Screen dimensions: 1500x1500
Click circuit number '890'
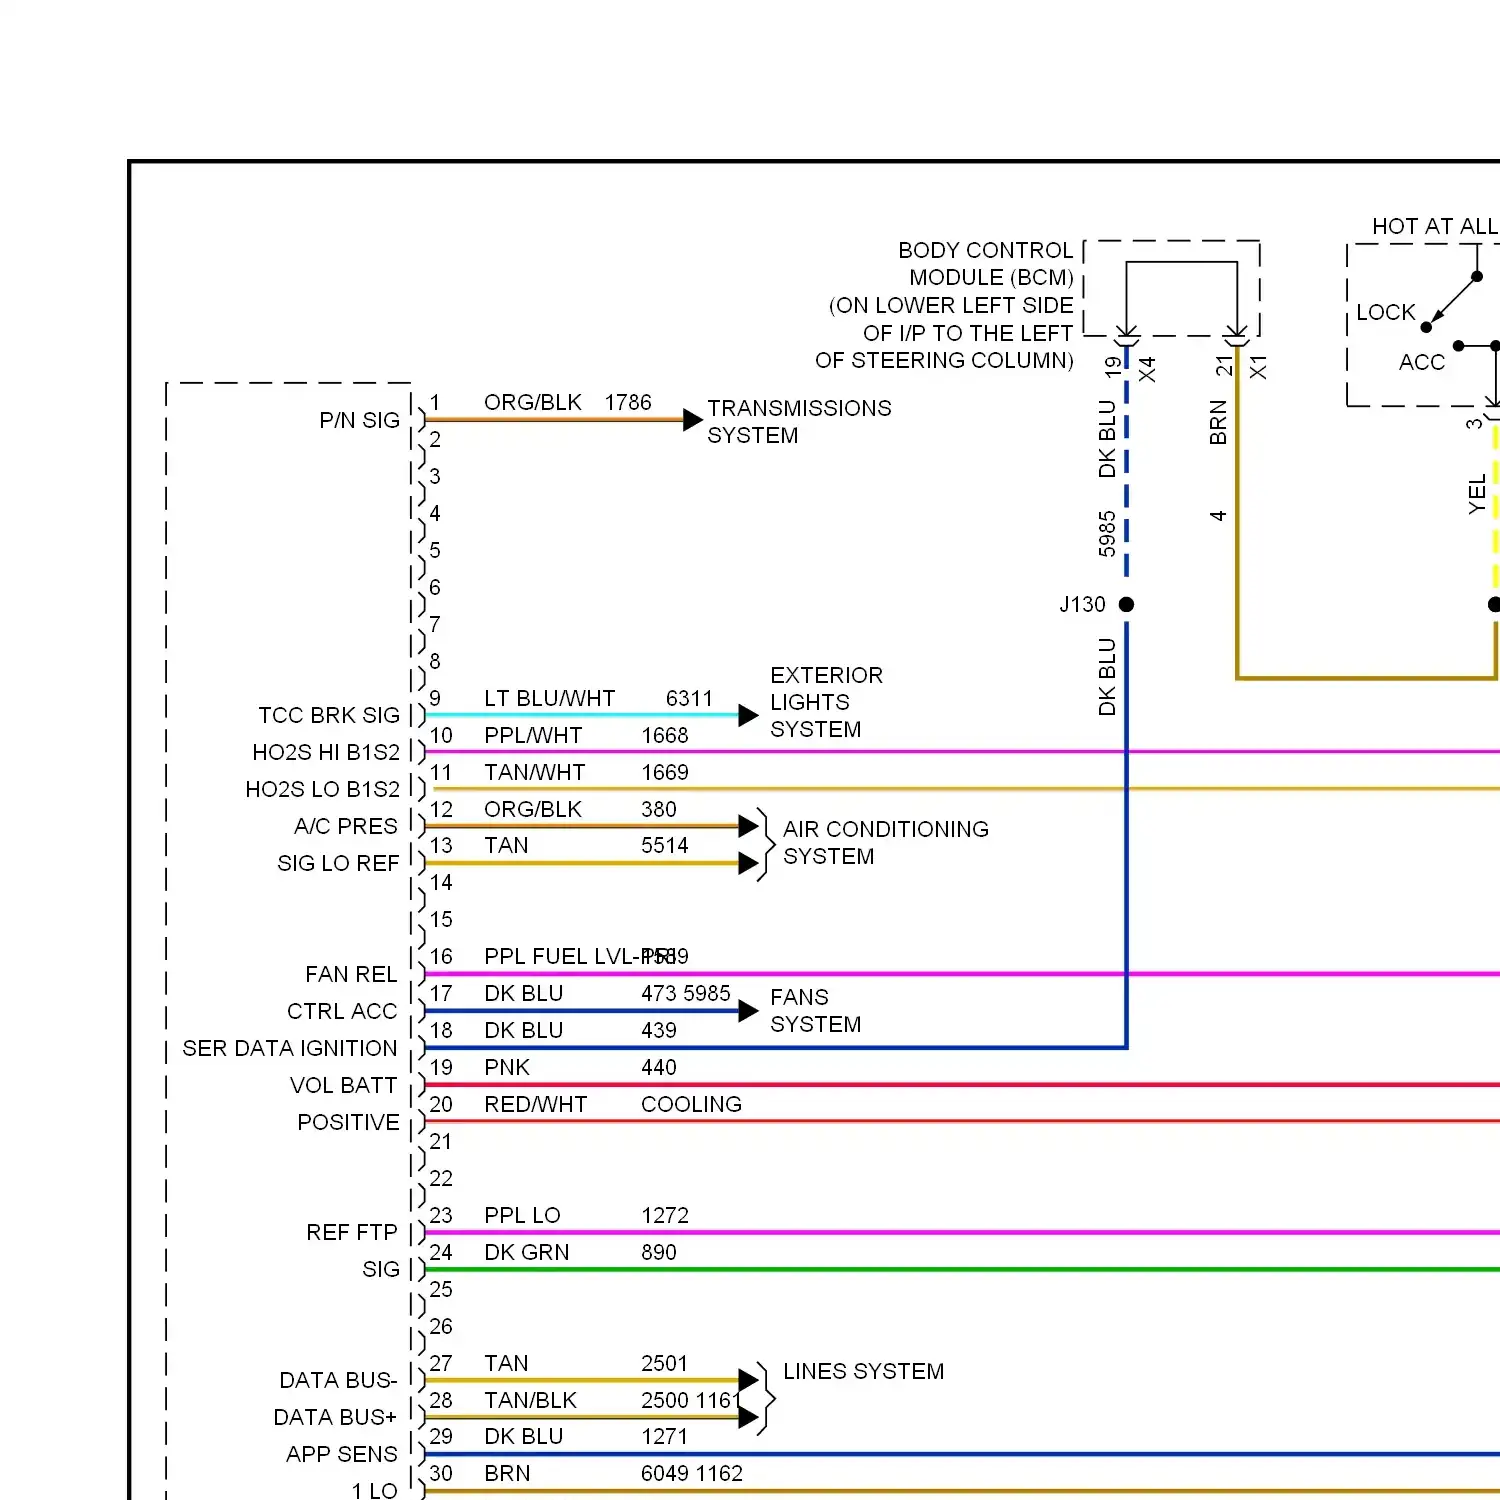pos(658,1252)
